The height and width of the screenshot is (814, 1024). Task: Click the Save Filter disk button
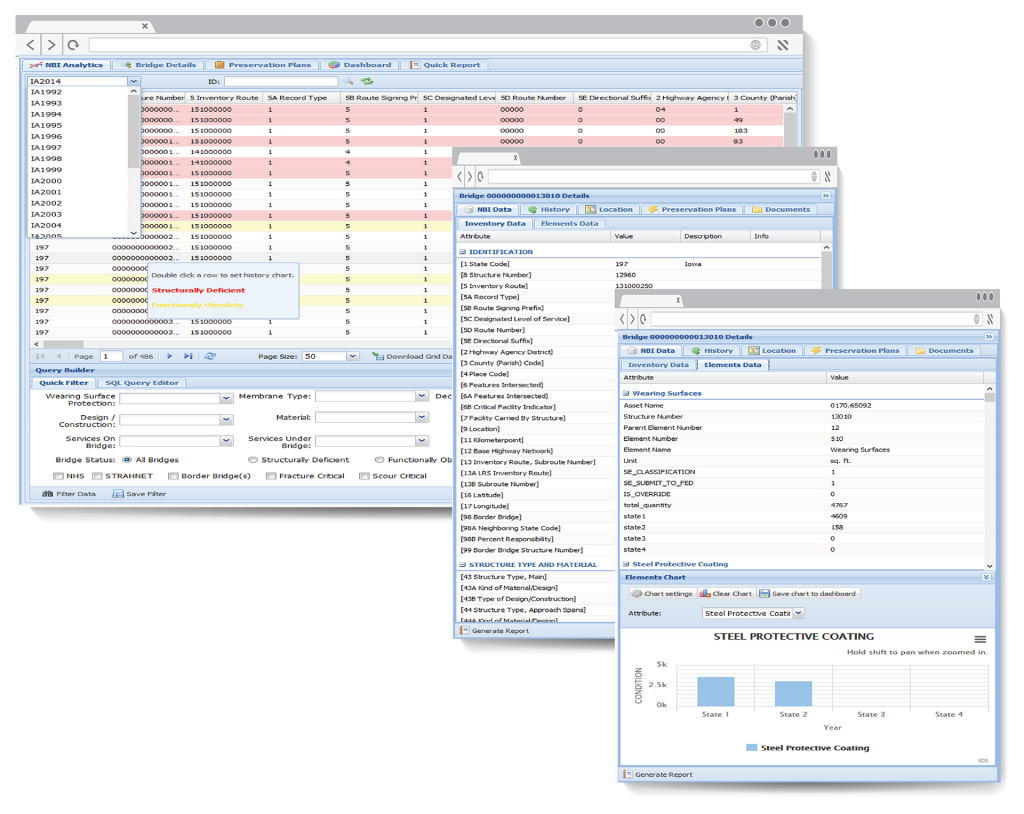139,494
